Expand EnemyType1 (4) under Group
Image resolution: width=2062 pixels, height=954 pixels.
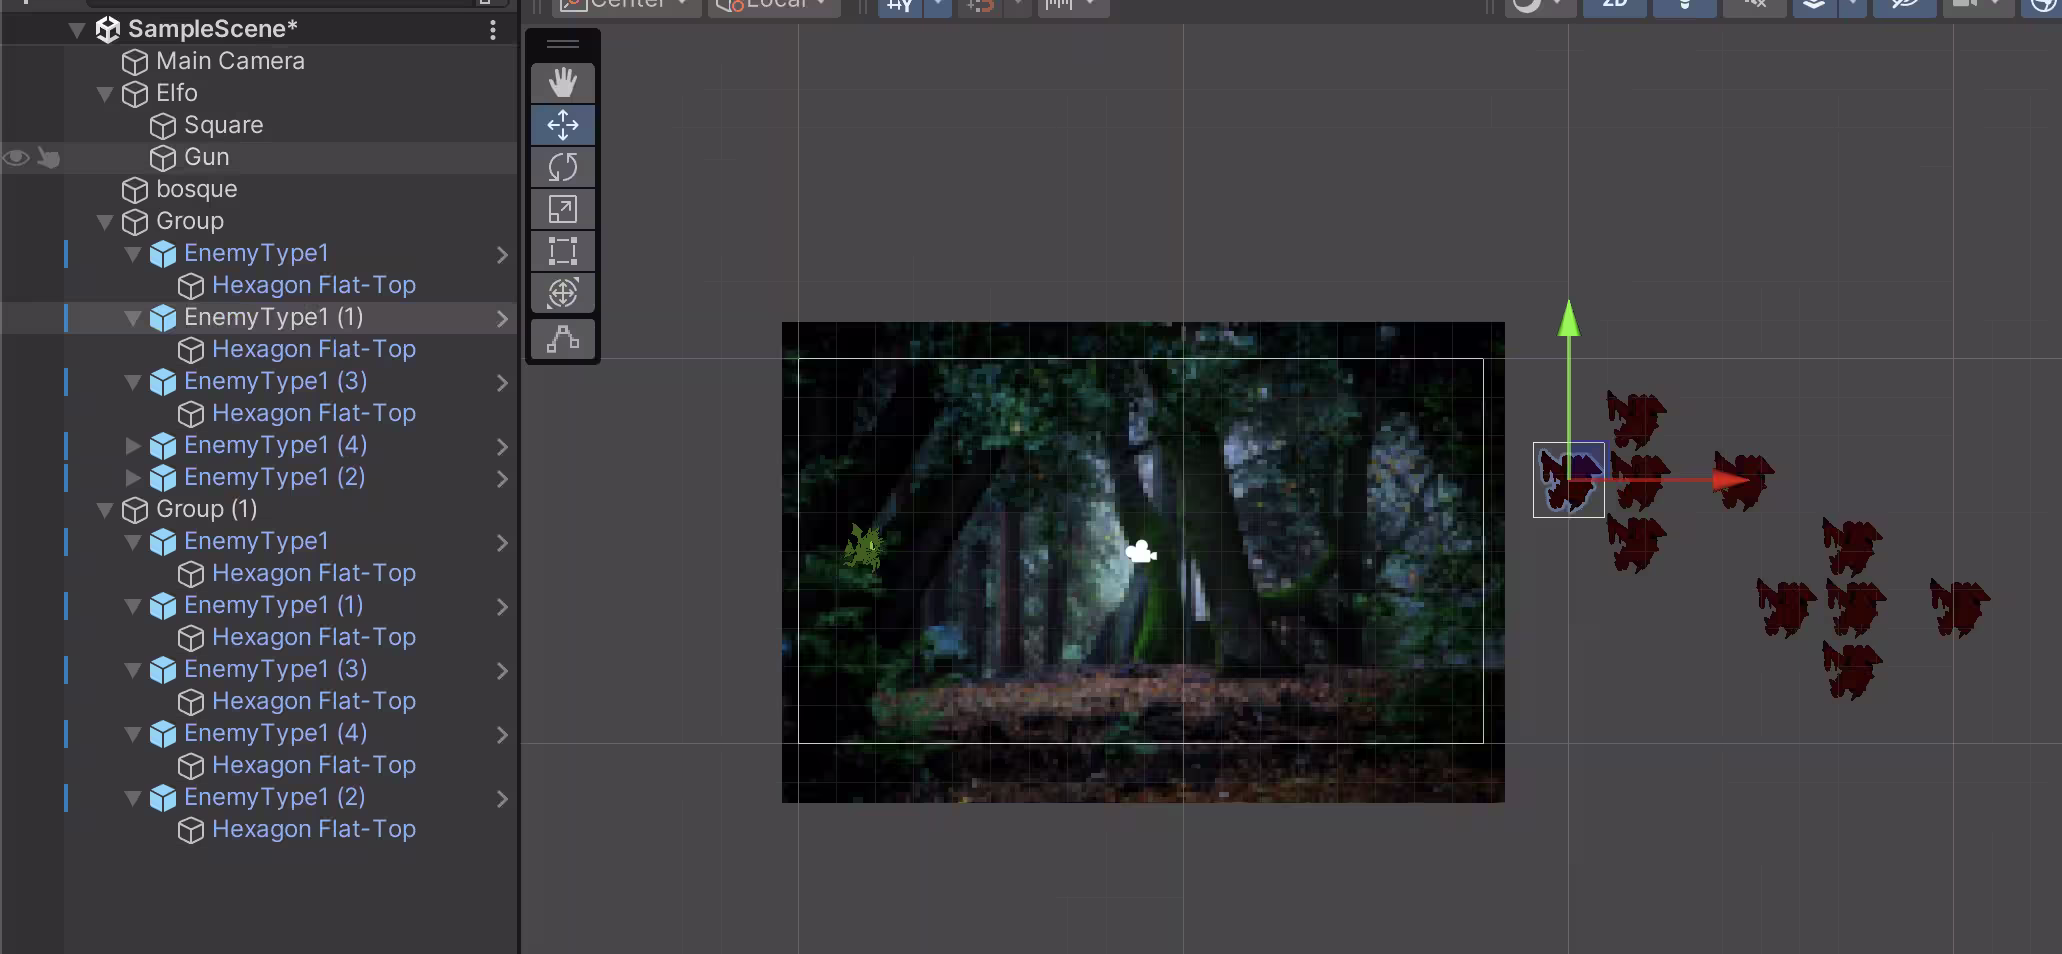tap(132, 446)
